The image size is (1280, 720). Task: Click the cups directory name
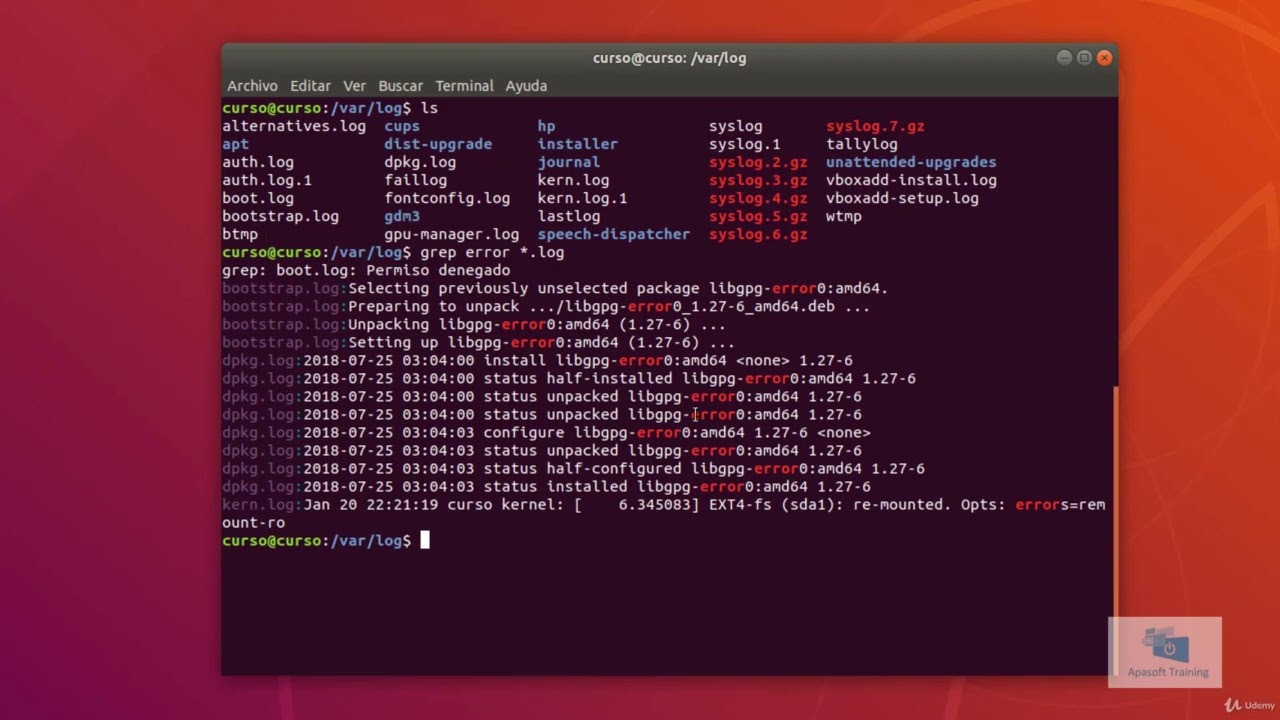point(402,126)
